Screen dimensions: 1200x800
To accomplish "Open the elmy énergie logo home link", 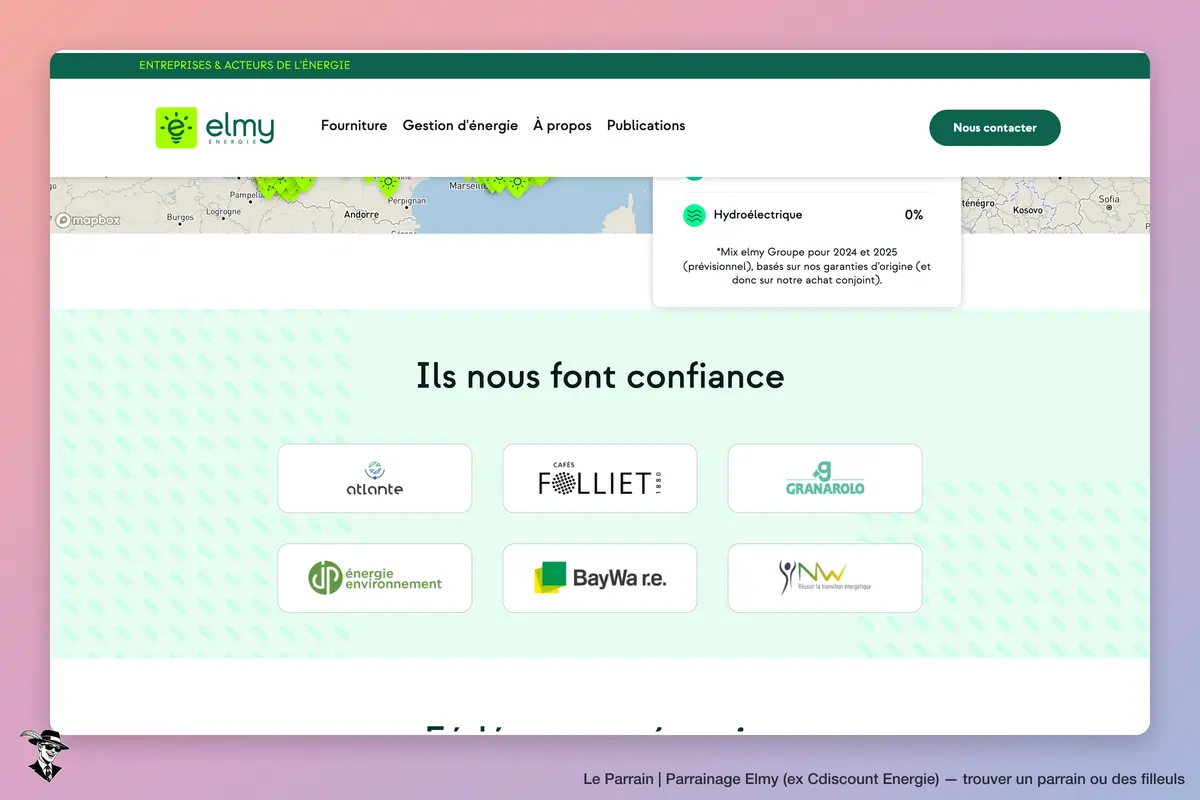I will pos(215,127).
